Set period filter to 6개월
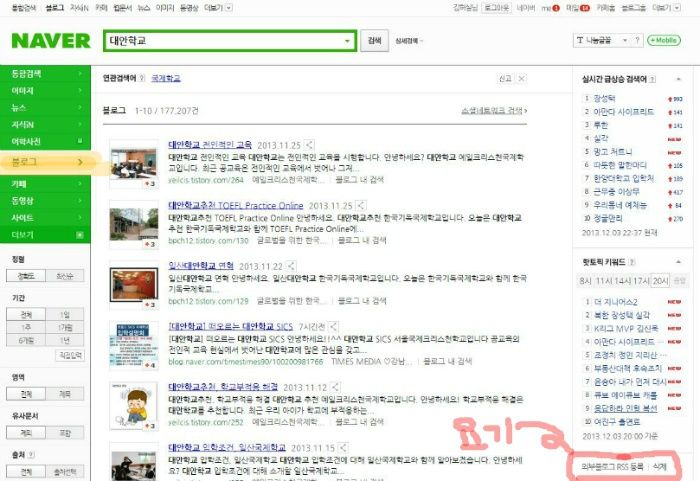Screen dimensions: 700x481 pyautogui.click(x=26, y=340)
